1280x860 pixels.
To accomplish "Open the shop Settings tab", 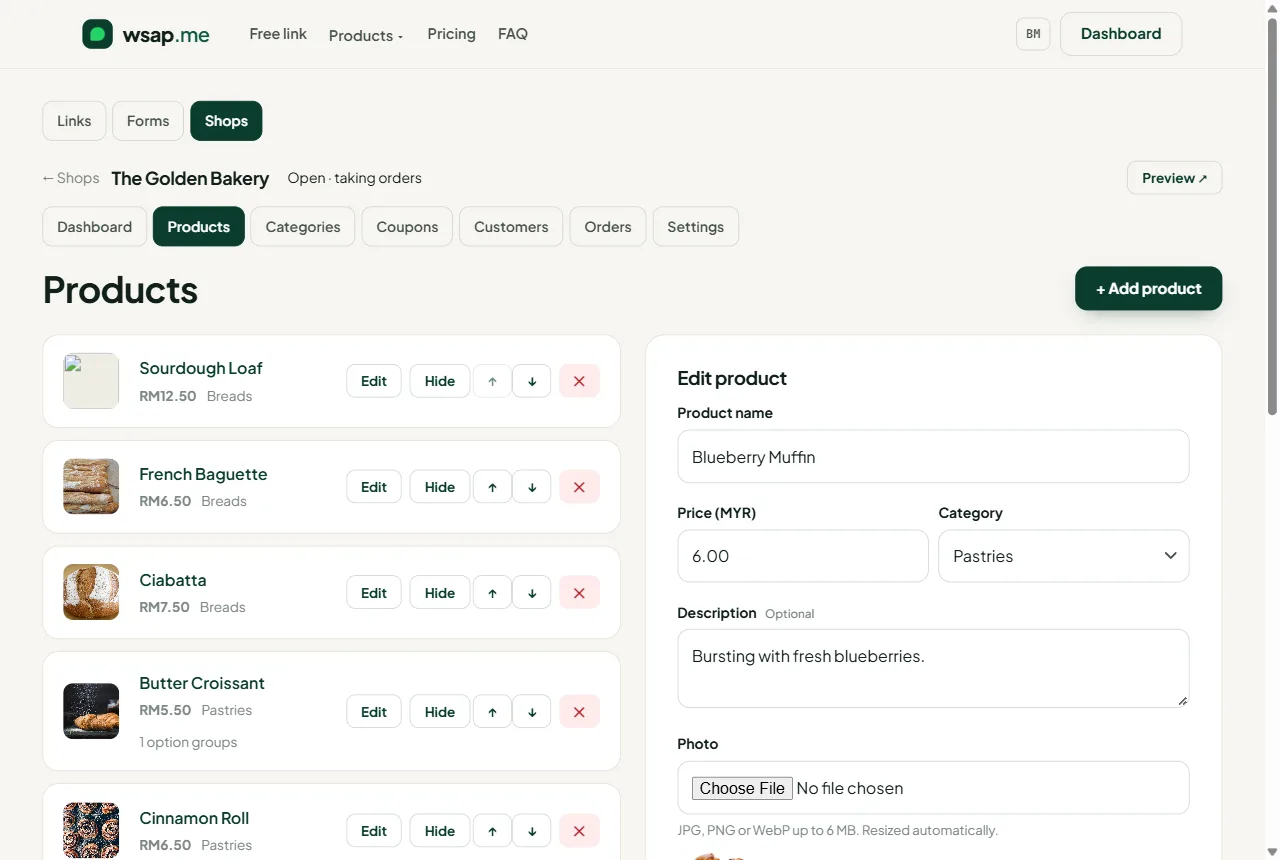I will coord(696,227).
